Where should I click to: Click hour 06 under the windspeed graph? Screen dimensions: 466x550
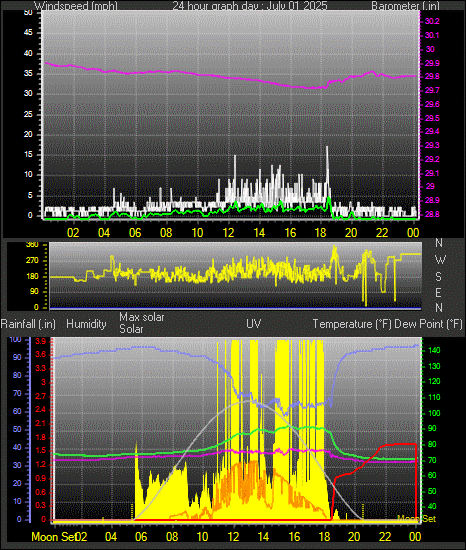pos(135,233)
